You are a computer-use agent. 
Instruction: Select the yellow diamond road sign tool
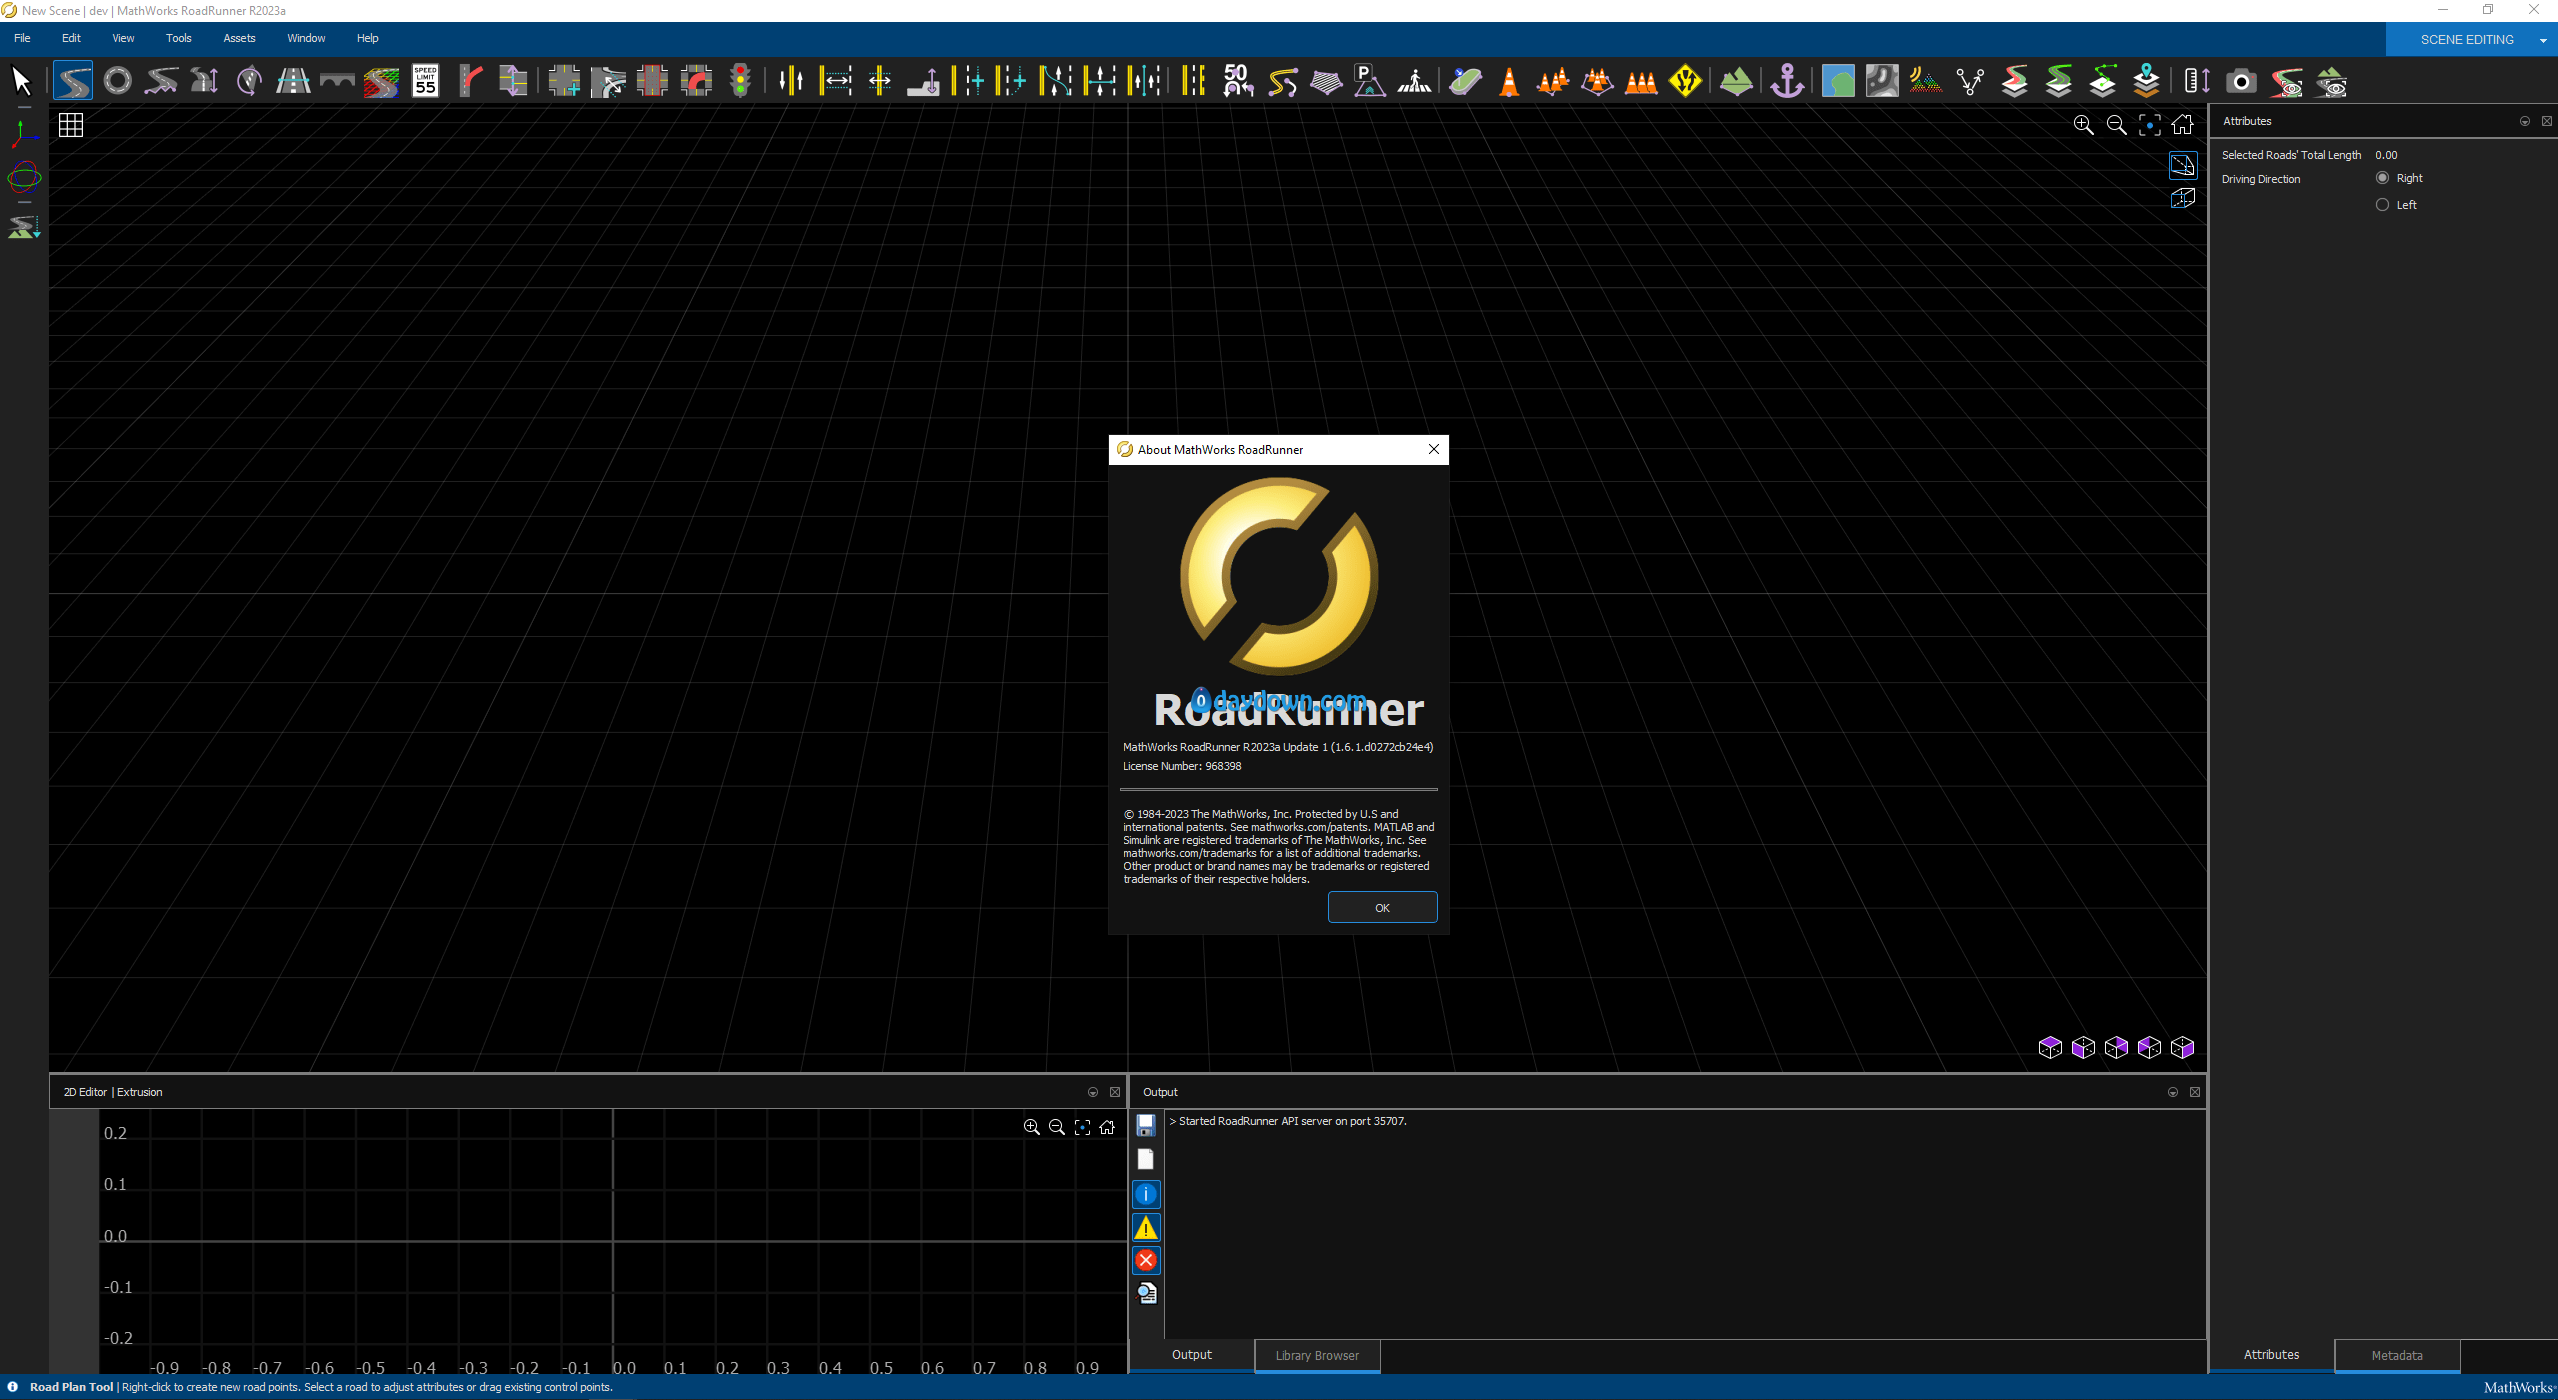pos(1686,81)
